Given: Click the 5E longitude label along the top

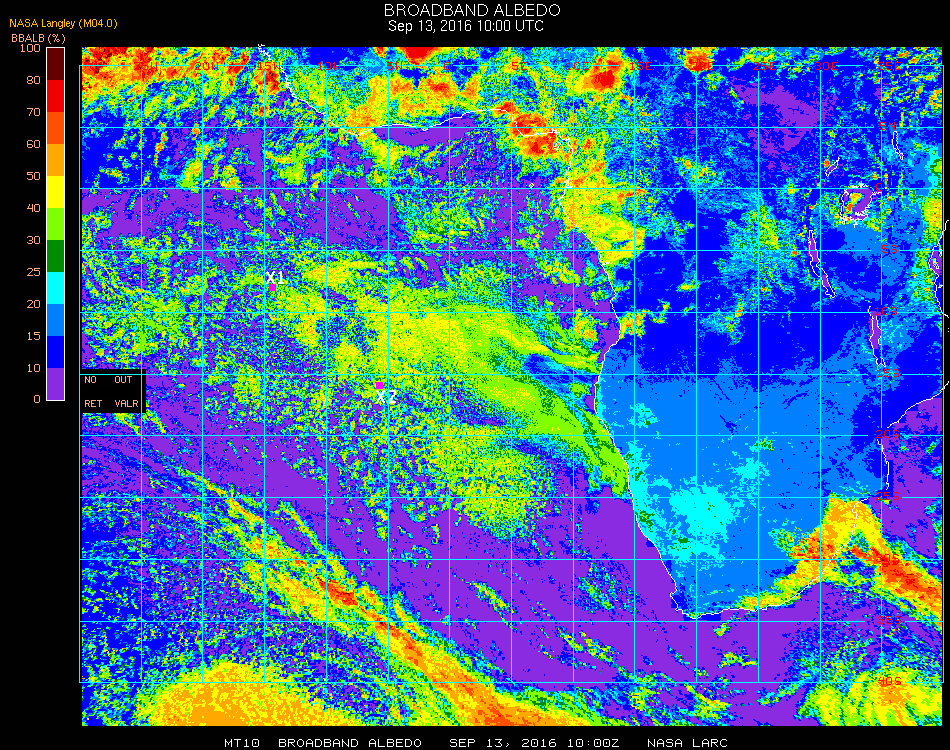Looking at the screenshot, I should click(x=520, y=66).
